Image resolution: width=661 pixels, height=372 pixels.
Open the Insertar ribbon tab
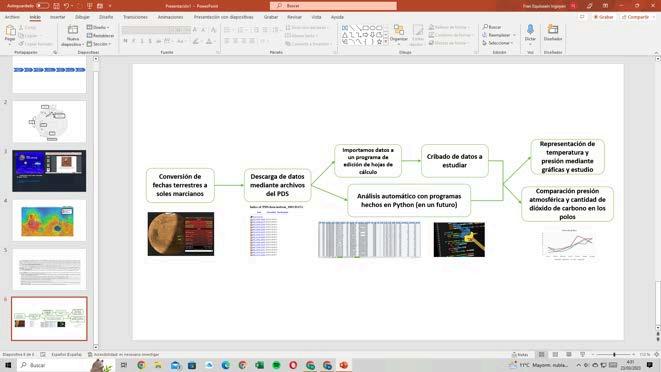point(58,17)
